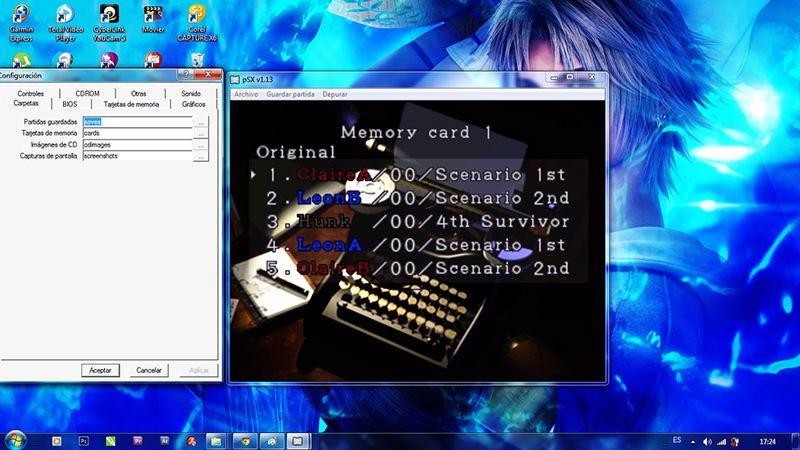The width and height of the screenshot is (800, 450).
Task: Click the Imágenes de CD 'cdimages' field
Action: pos(137,145)
